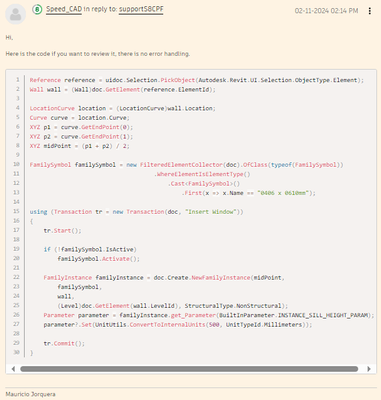Click the code scrollbar left arrow
This screenshot has height=400, width=381.
coord(13,369)
